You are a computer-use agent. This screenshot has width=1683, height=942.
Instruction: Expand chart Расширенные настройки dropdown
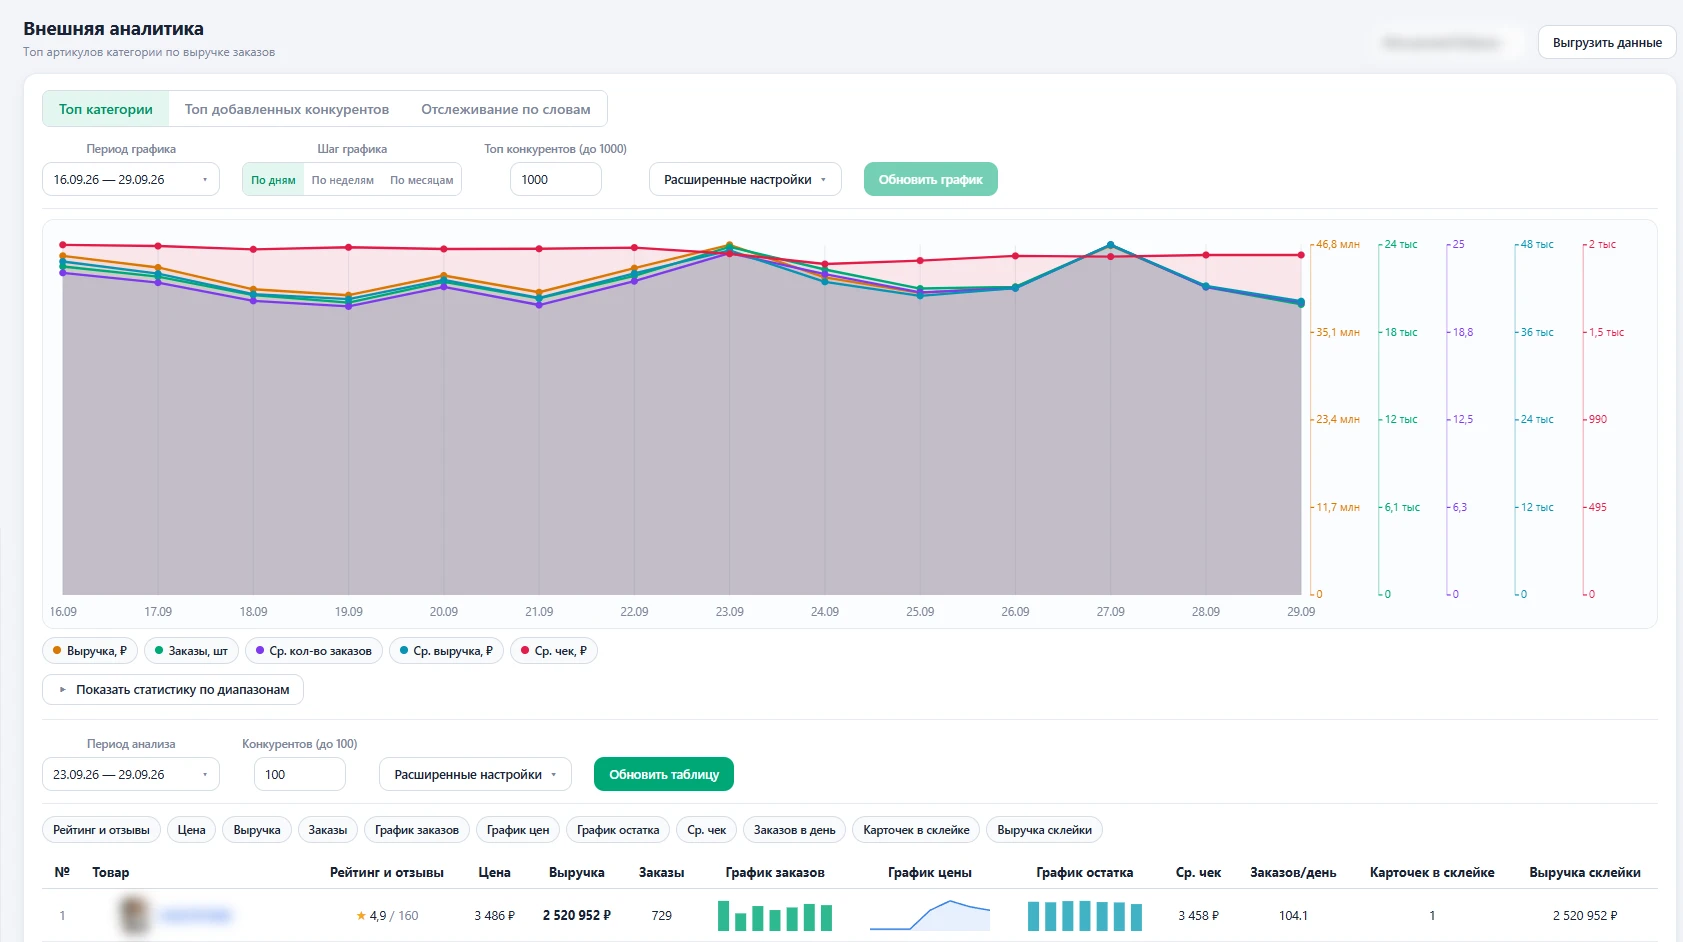click(745, 180)
